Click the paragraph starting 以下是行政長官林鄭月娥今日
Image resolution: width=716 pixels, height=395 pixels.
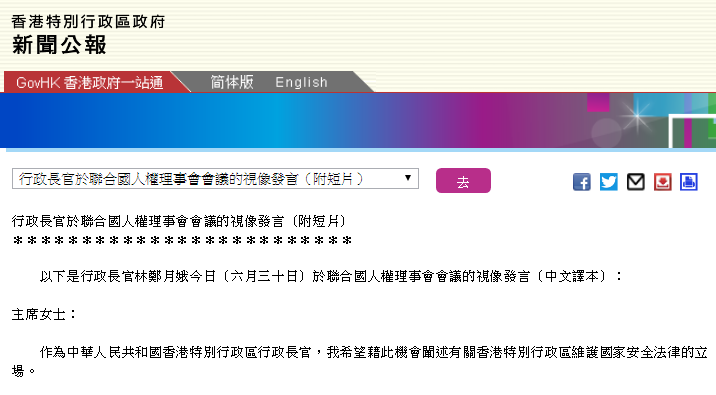coord(331,276)
